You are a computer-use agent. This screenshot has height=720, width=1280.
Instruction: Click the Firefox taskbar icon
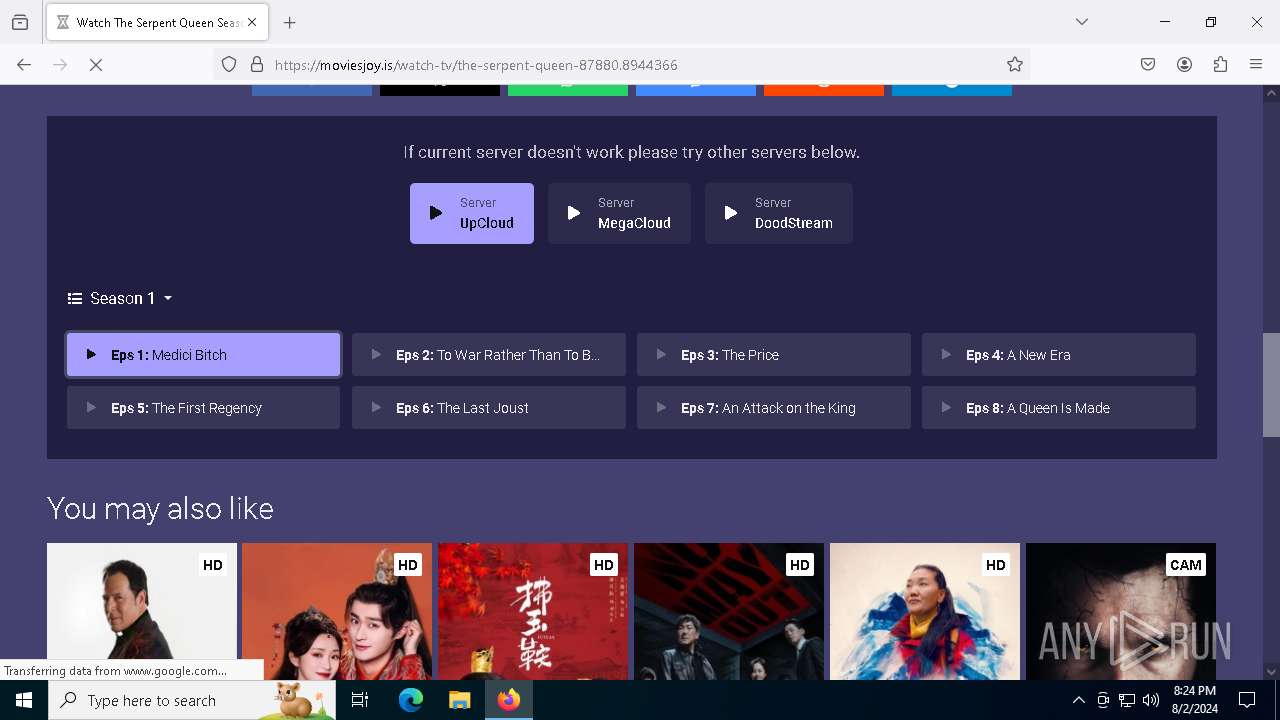[x=509, y=700]
